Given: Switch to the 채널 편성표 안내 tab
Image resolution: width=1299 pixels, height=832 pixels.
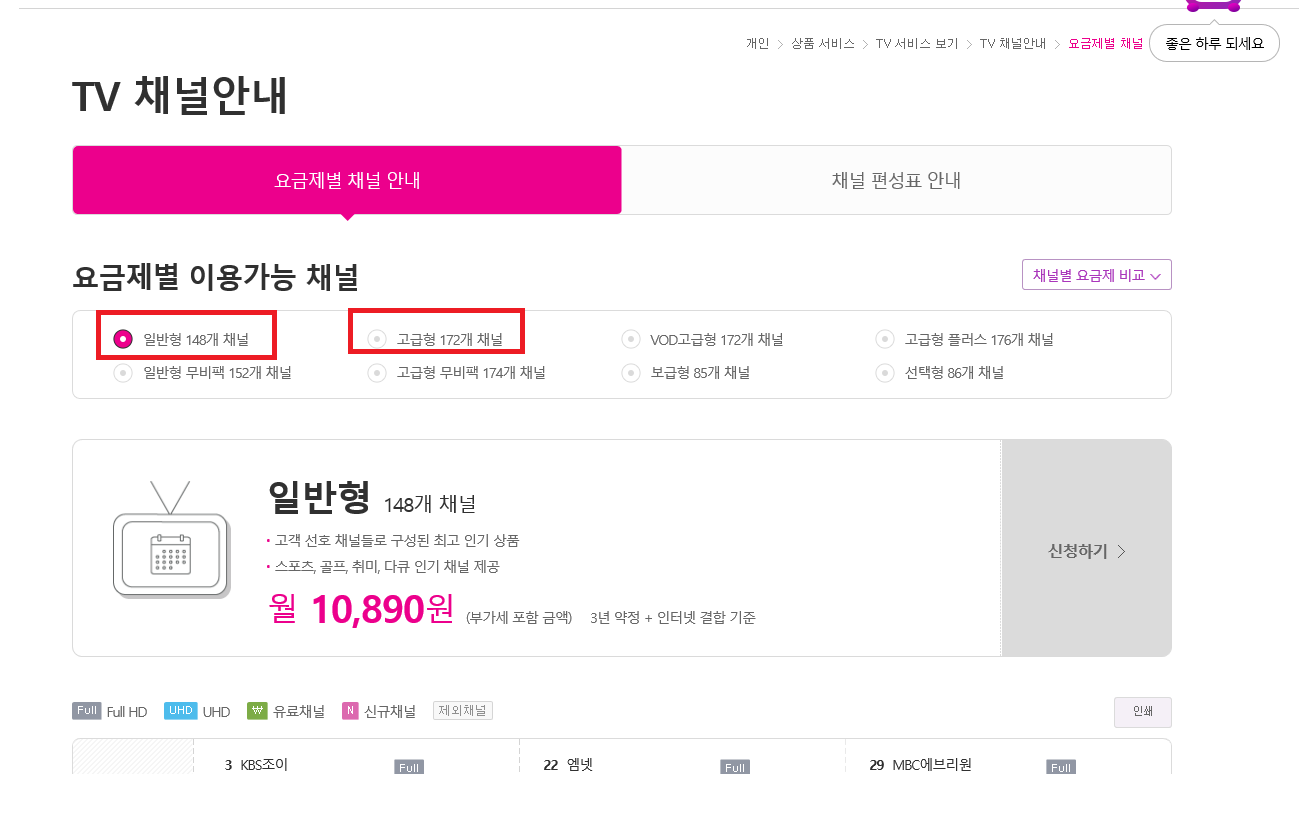Looking at the screenshot, I should 896,180.
